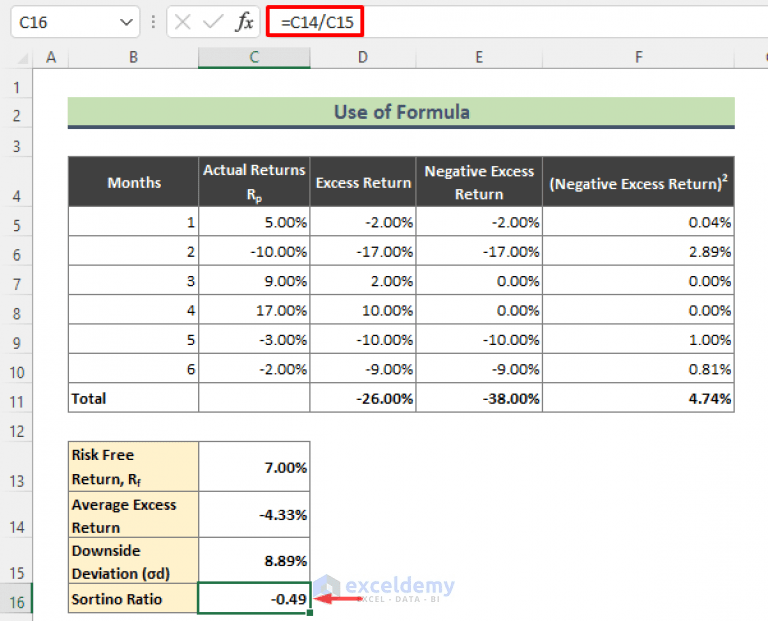Select 'Risk Free Return, Rf' label cell
The image size is (768, 621).
click(x=133, y=467)
